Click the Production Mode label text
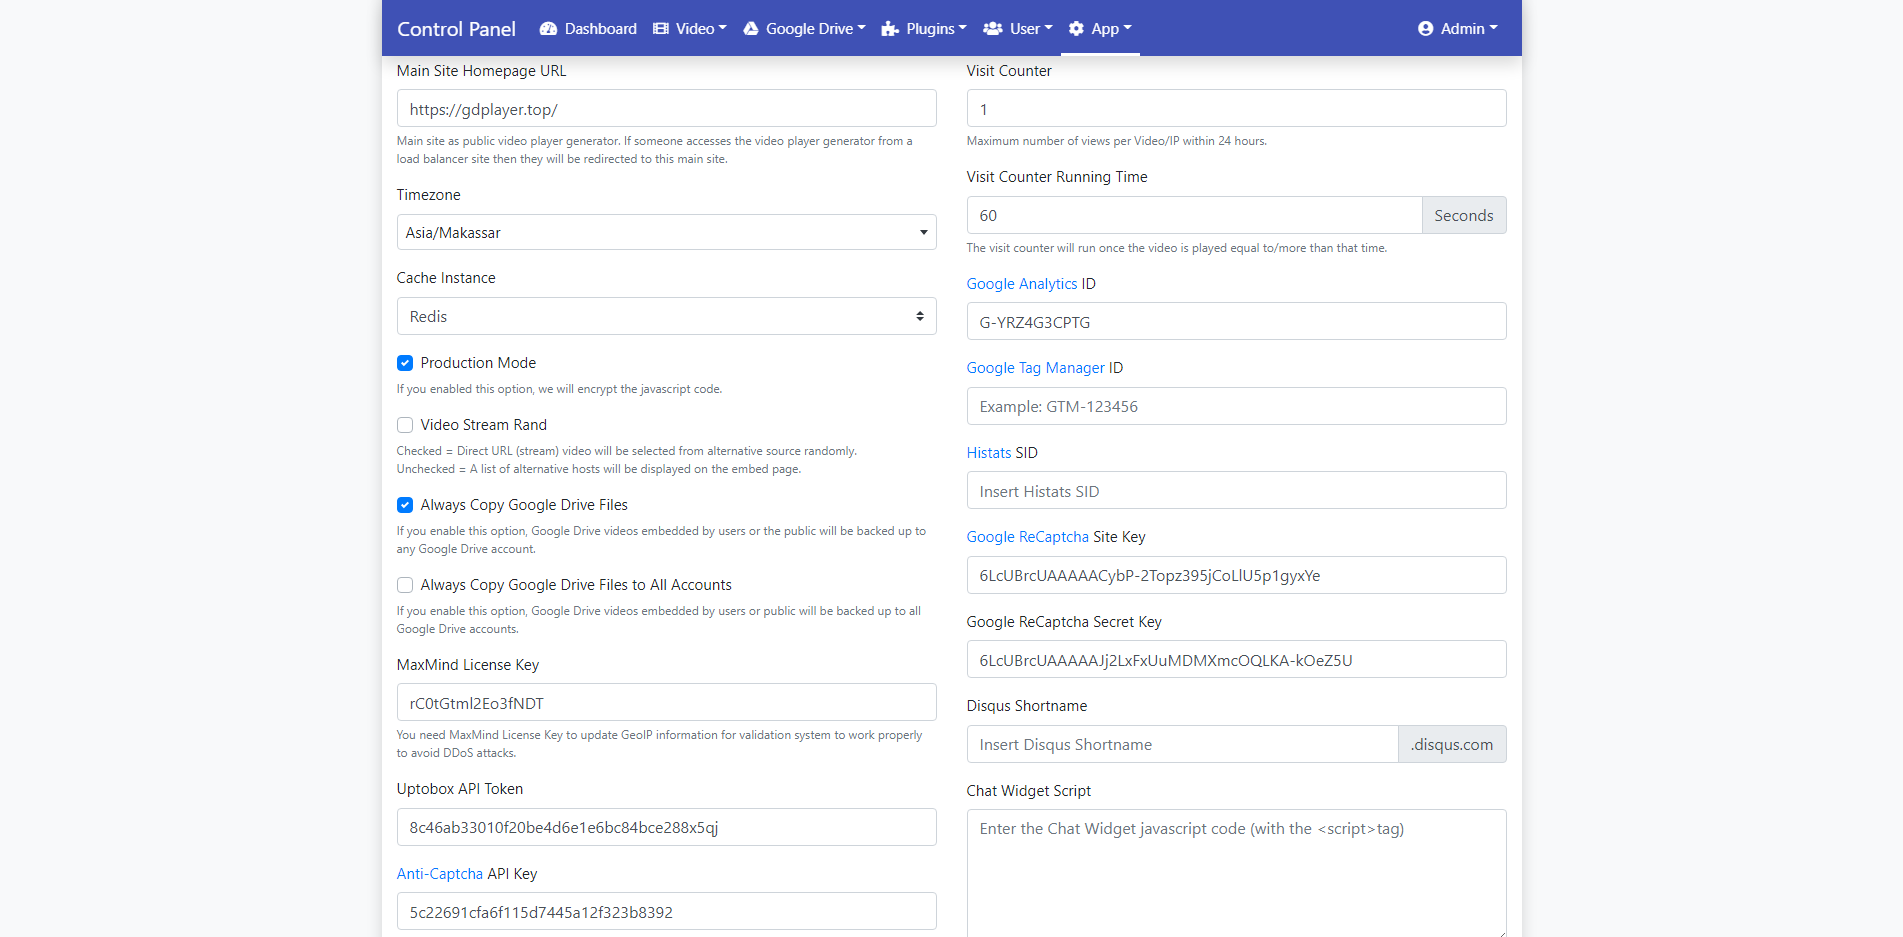The width and height of the screenshot is (1903, 937). (478, 363)
